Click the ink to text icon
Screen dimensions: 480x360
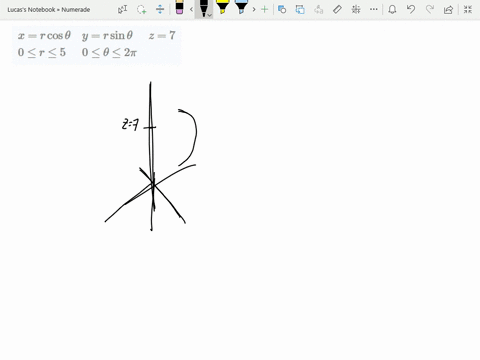tap(319, 9)
